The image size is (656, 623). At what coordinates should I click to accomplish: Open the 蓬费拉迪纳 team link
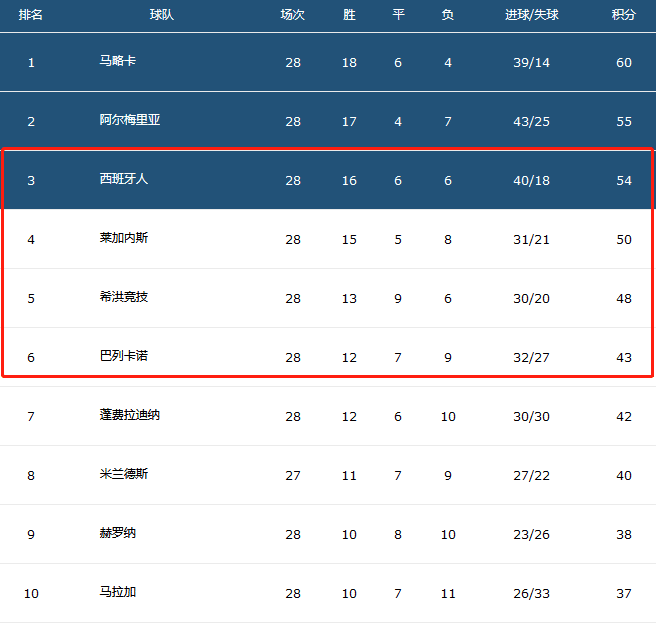(x=130, y=415)
